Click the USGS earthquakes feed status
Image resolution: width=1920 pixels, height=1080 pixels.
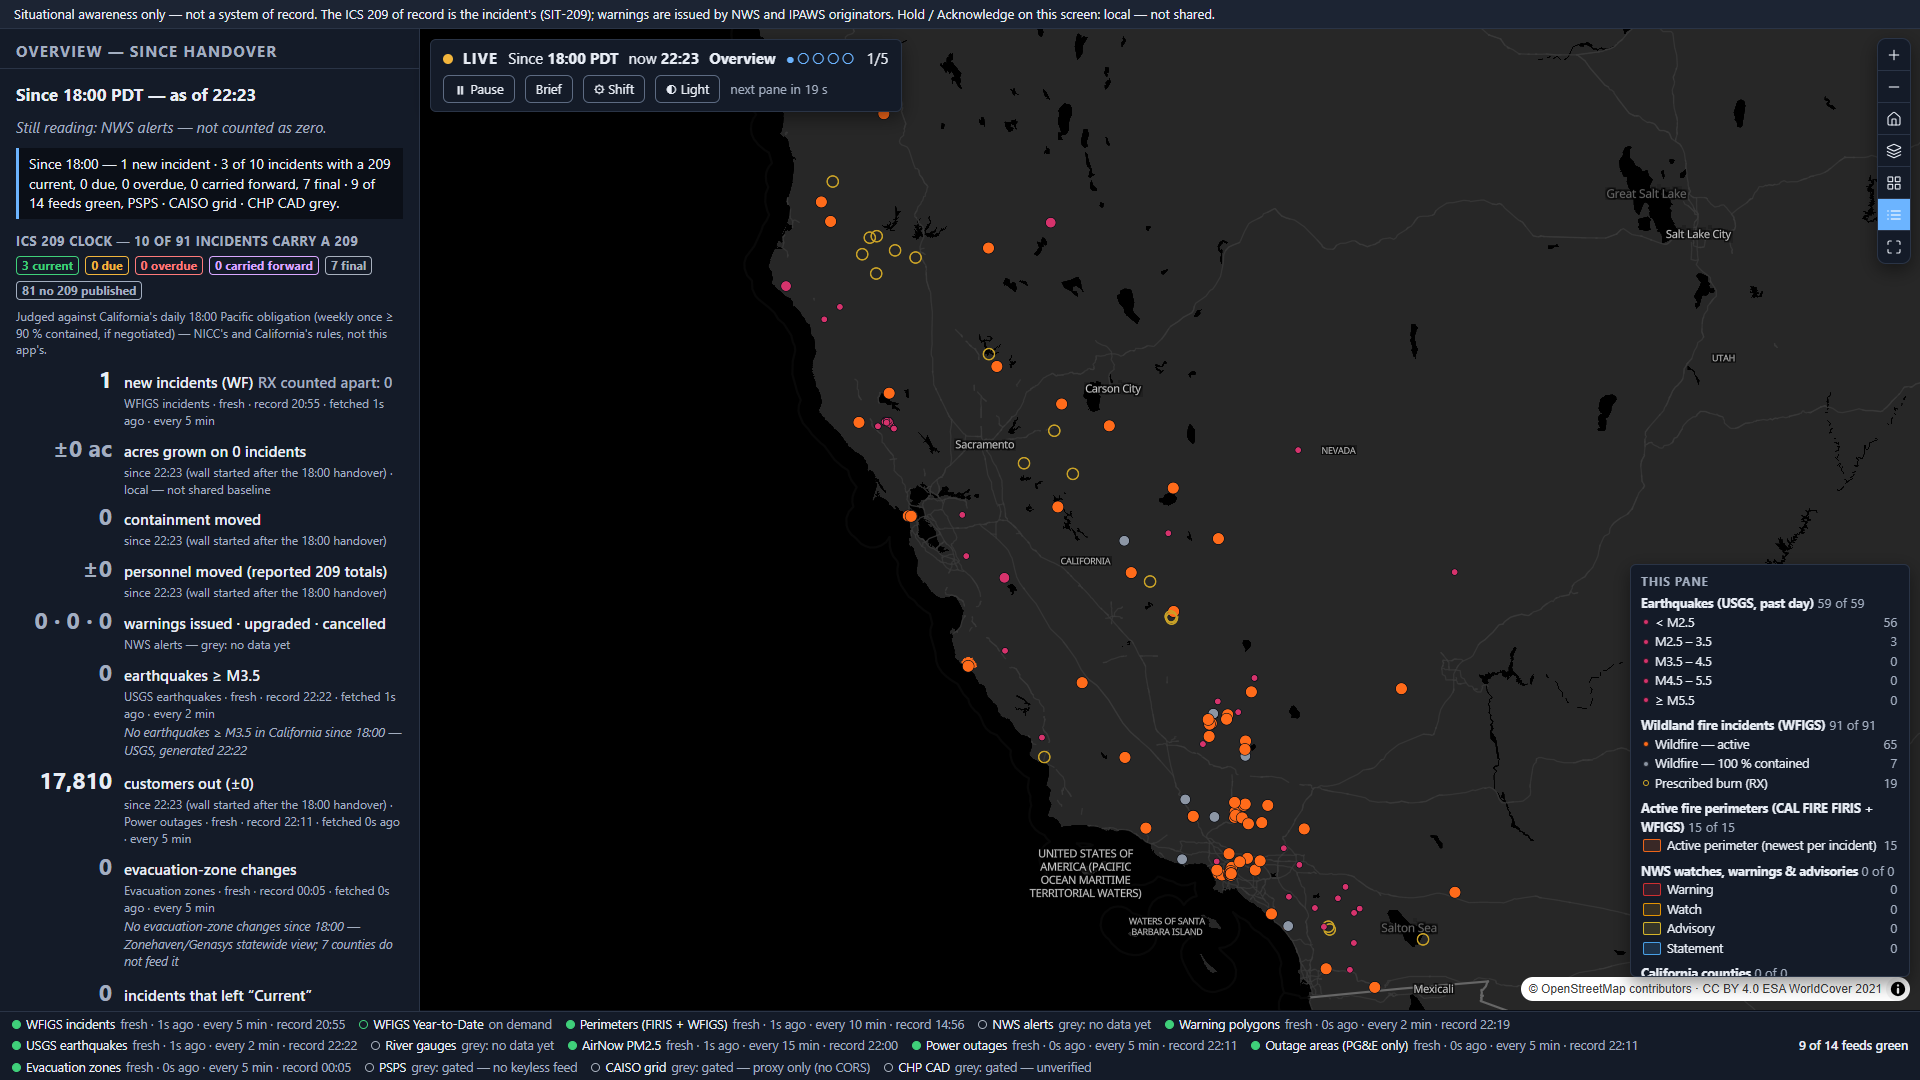tap(184, 1046)
